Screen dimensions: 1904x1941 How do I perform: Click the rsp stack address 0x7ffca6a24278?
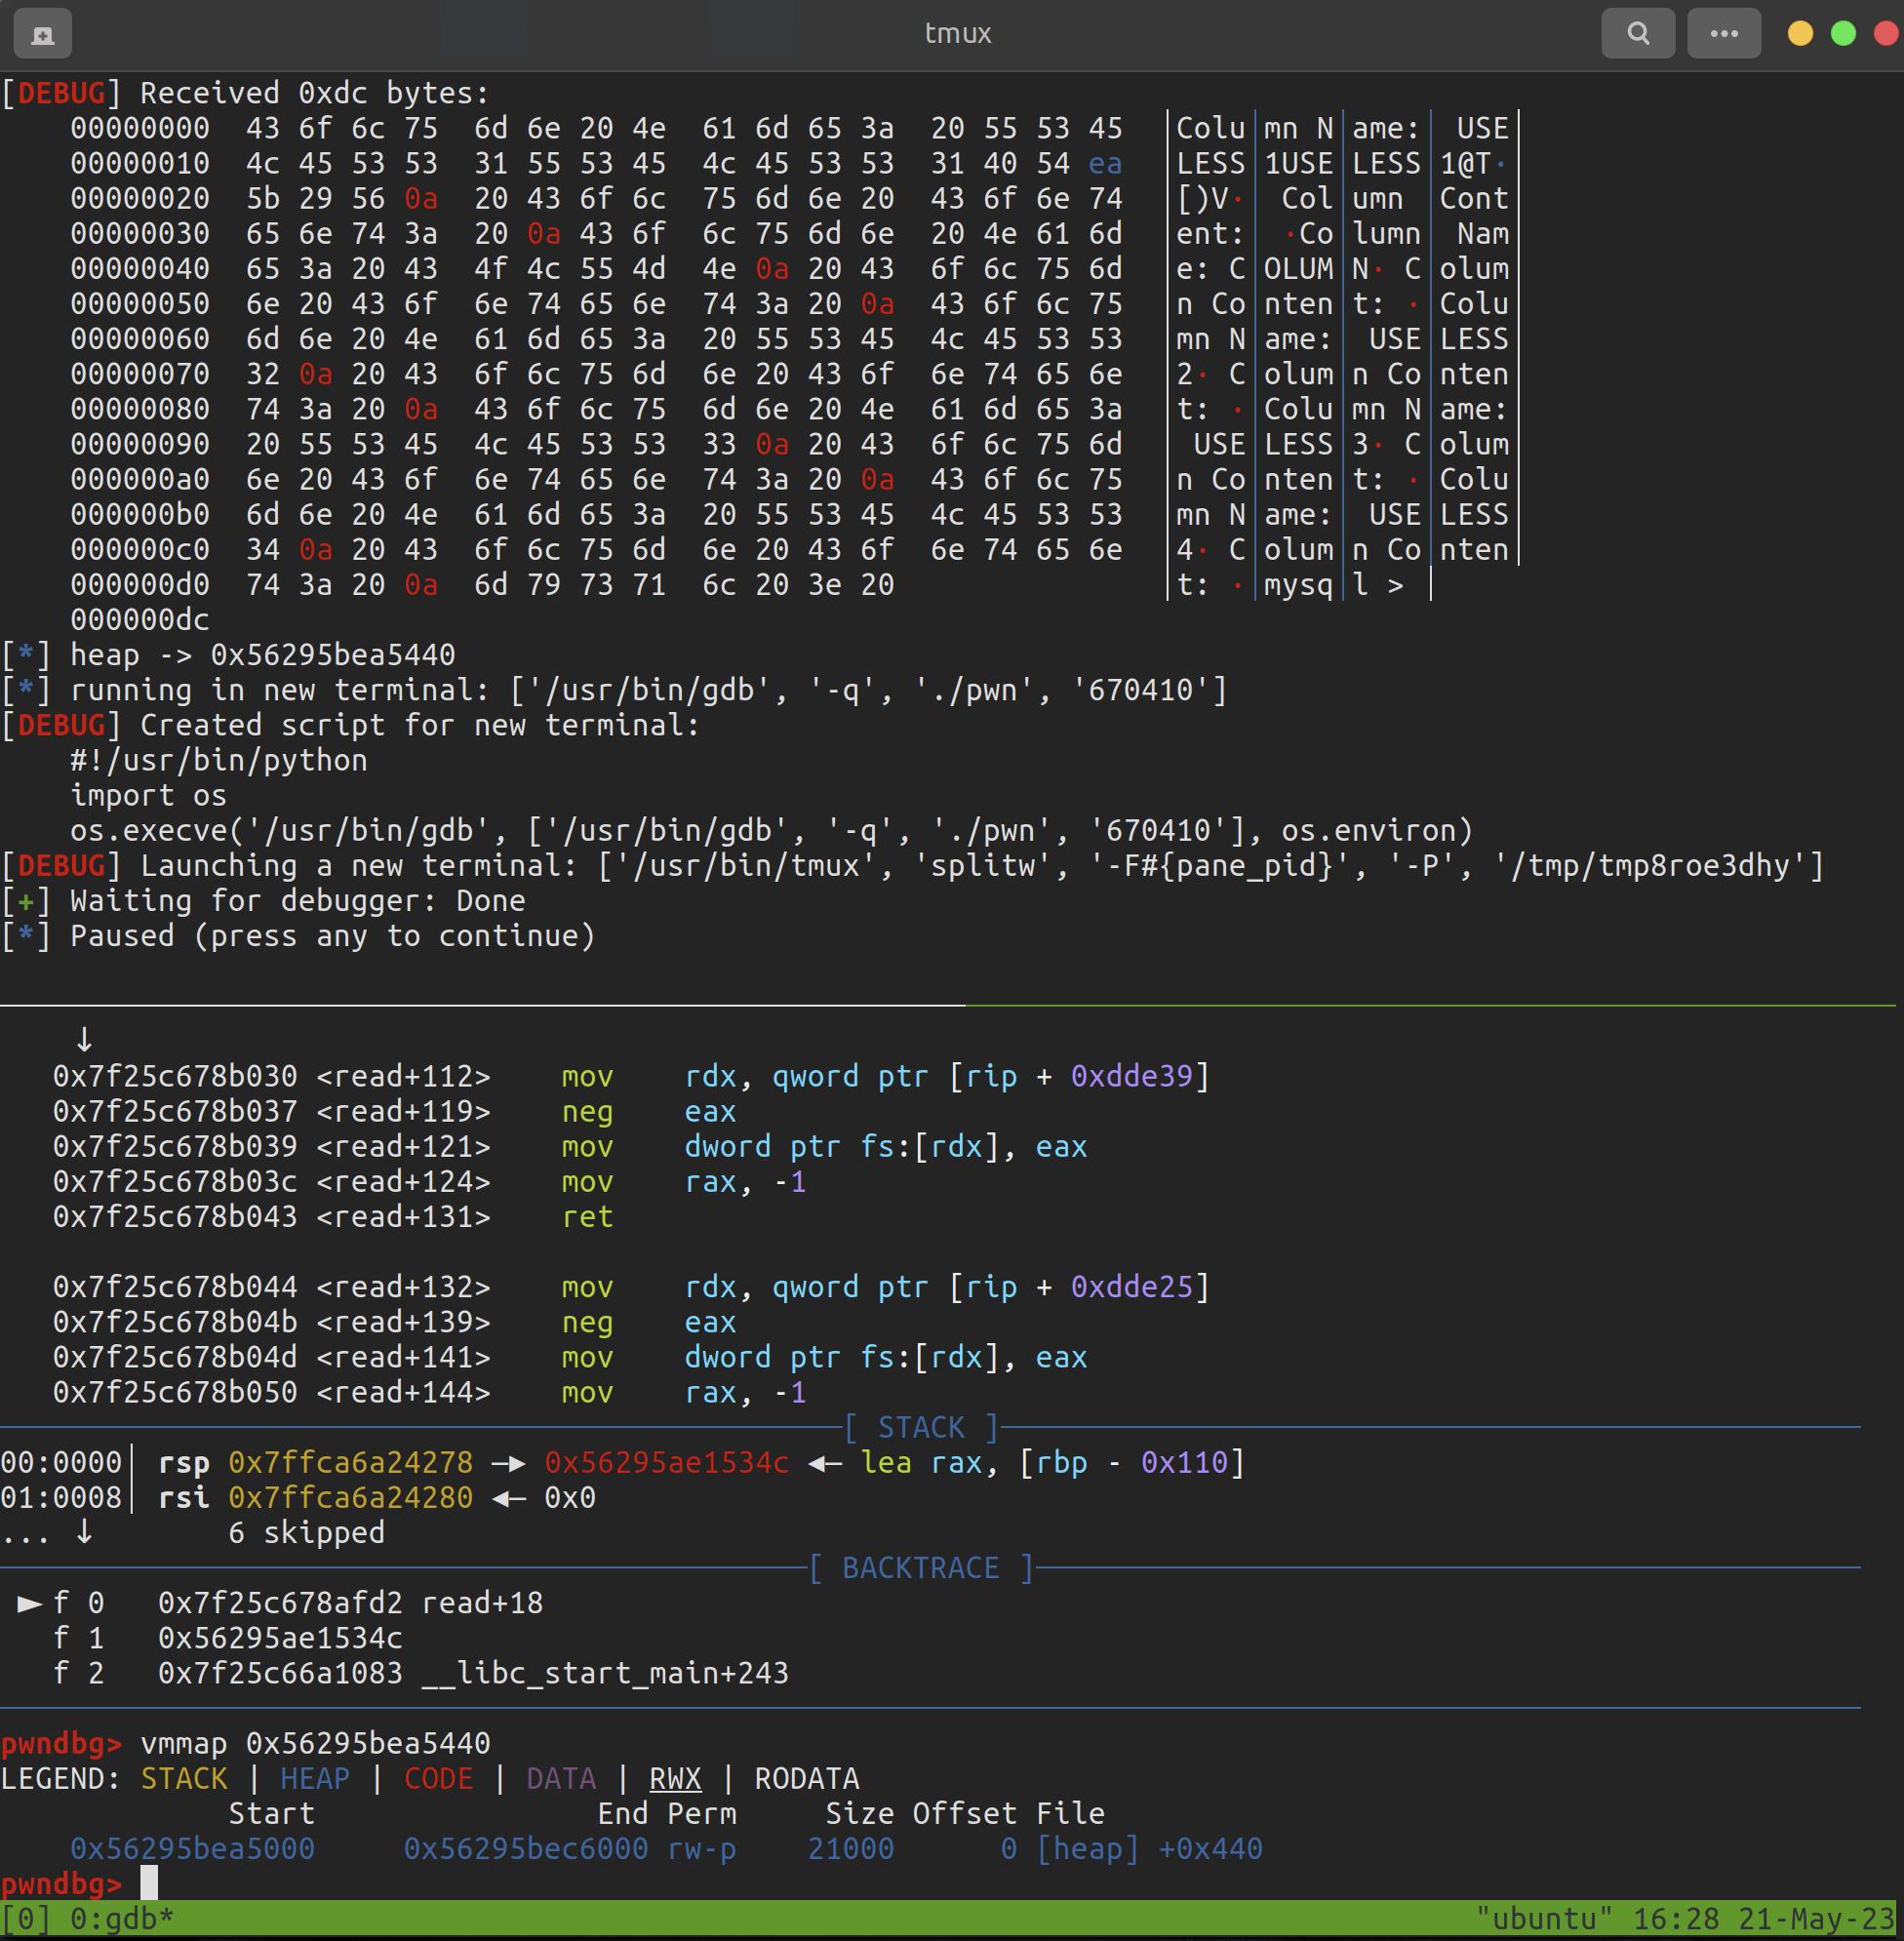[x=350, y=1462]
